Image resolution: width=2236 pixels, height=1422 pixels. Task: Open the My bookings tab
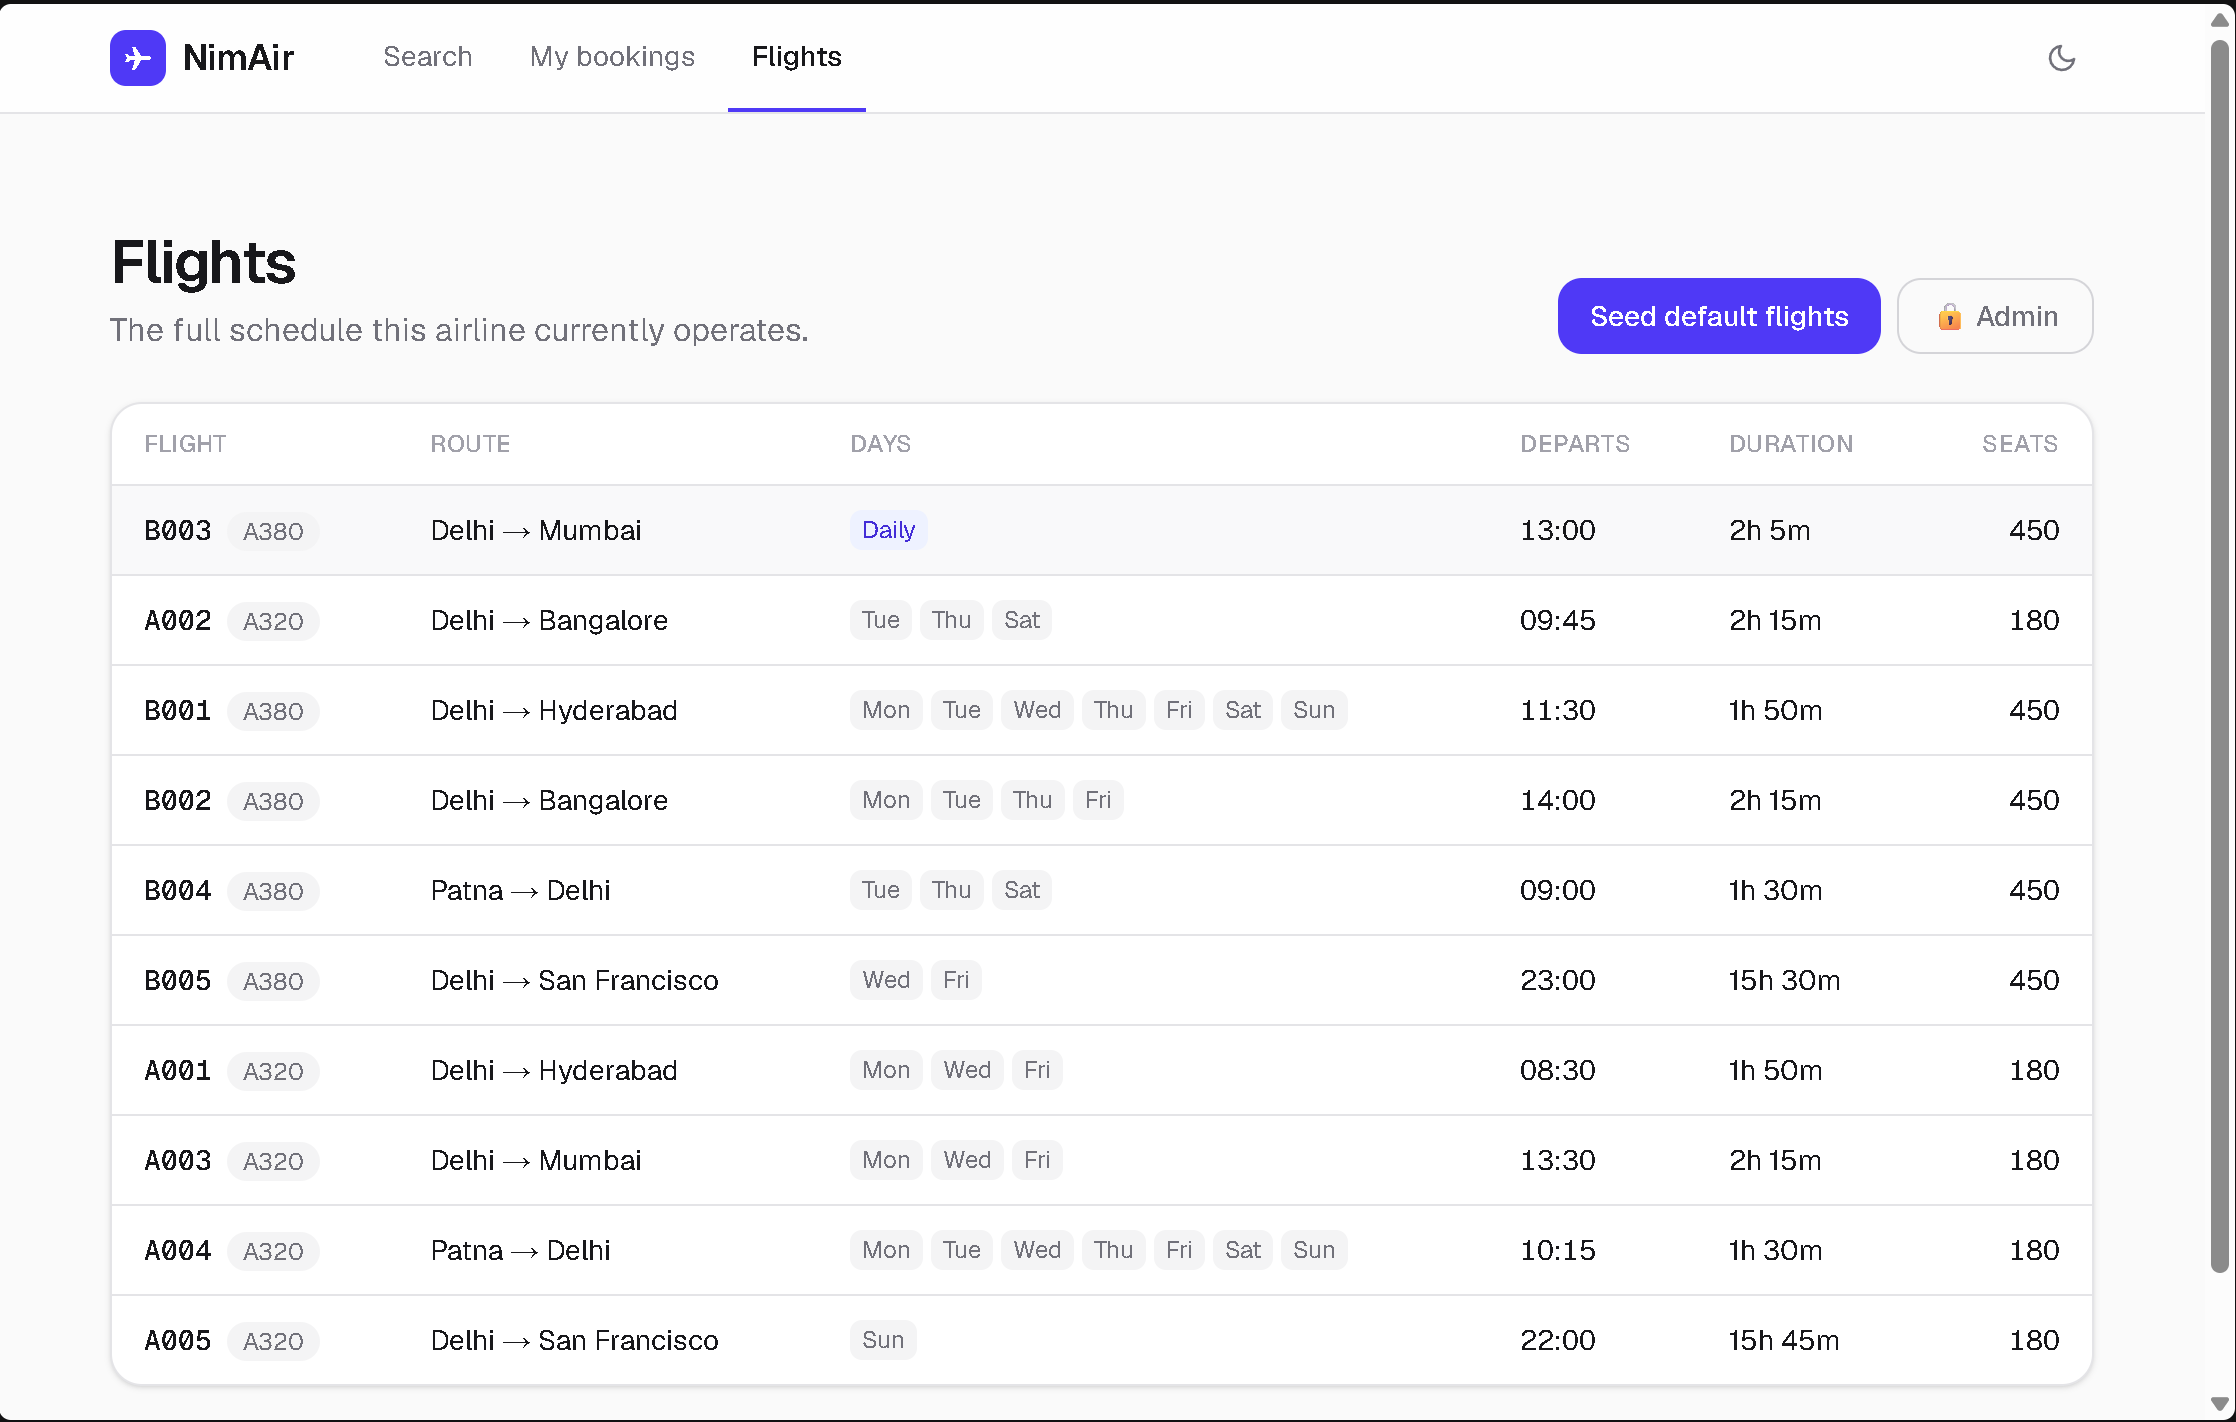(x=612, y=57)
